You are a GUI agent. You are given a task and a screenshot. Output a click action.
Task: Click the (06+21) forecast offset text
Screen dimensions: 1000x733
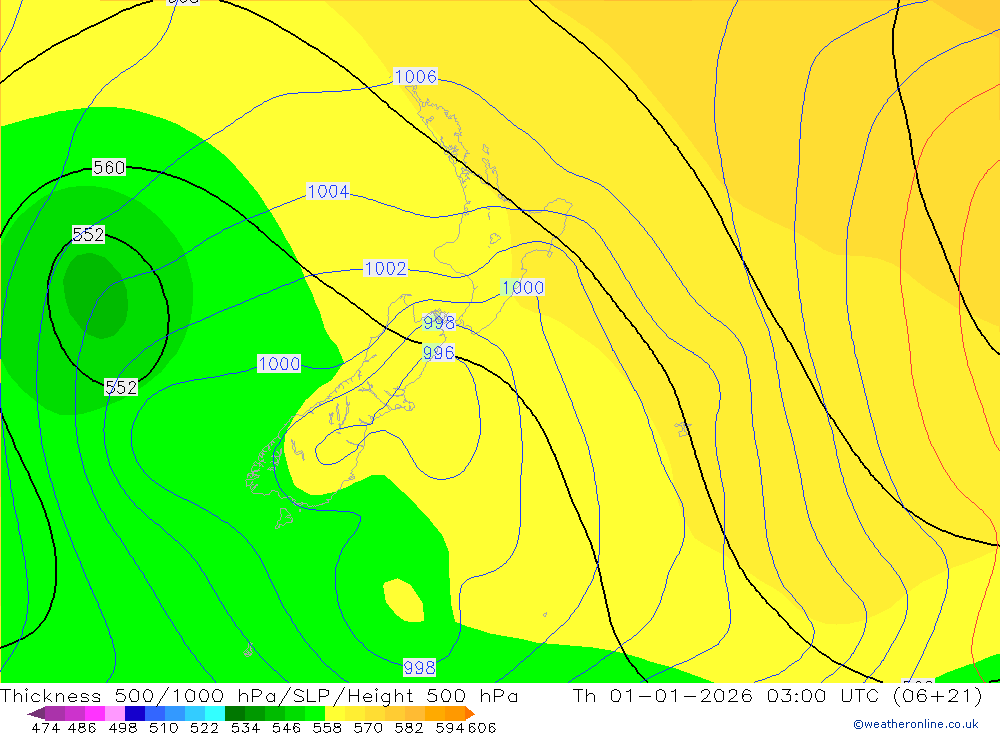pos(937,695)
